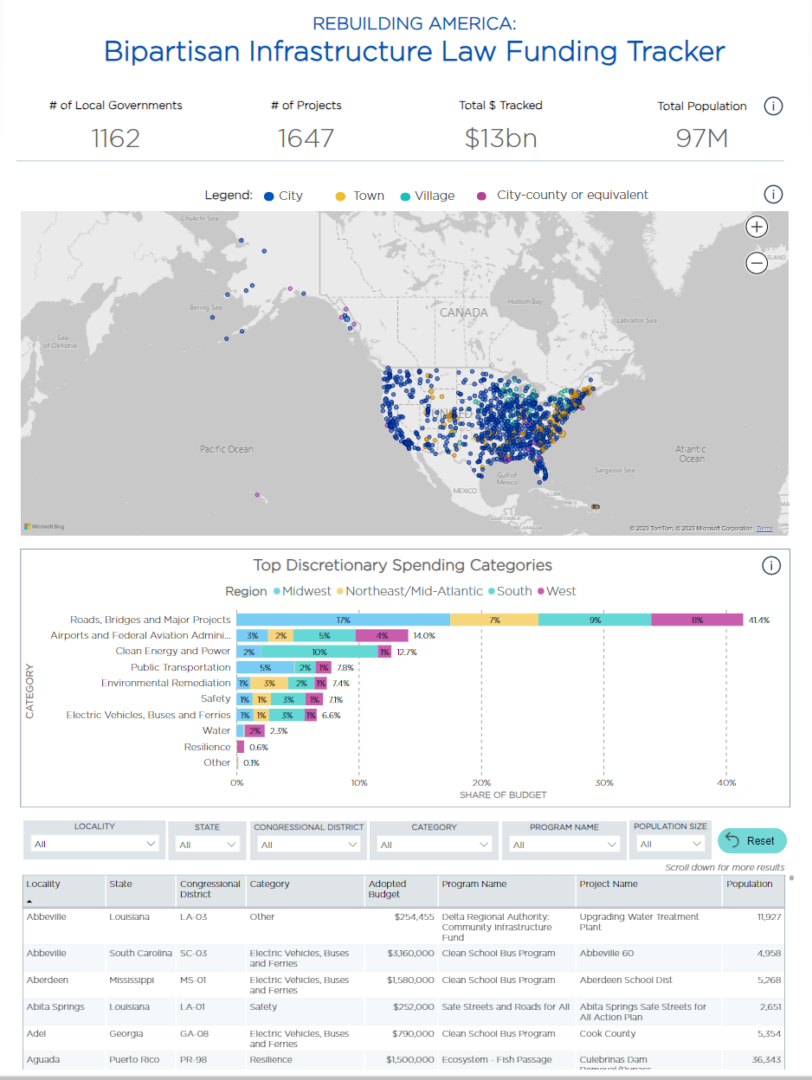The image size is (812, 1080).
Task: Open the spending categories chart info icon
Action: pyautogui.click(x=771, y=566)
